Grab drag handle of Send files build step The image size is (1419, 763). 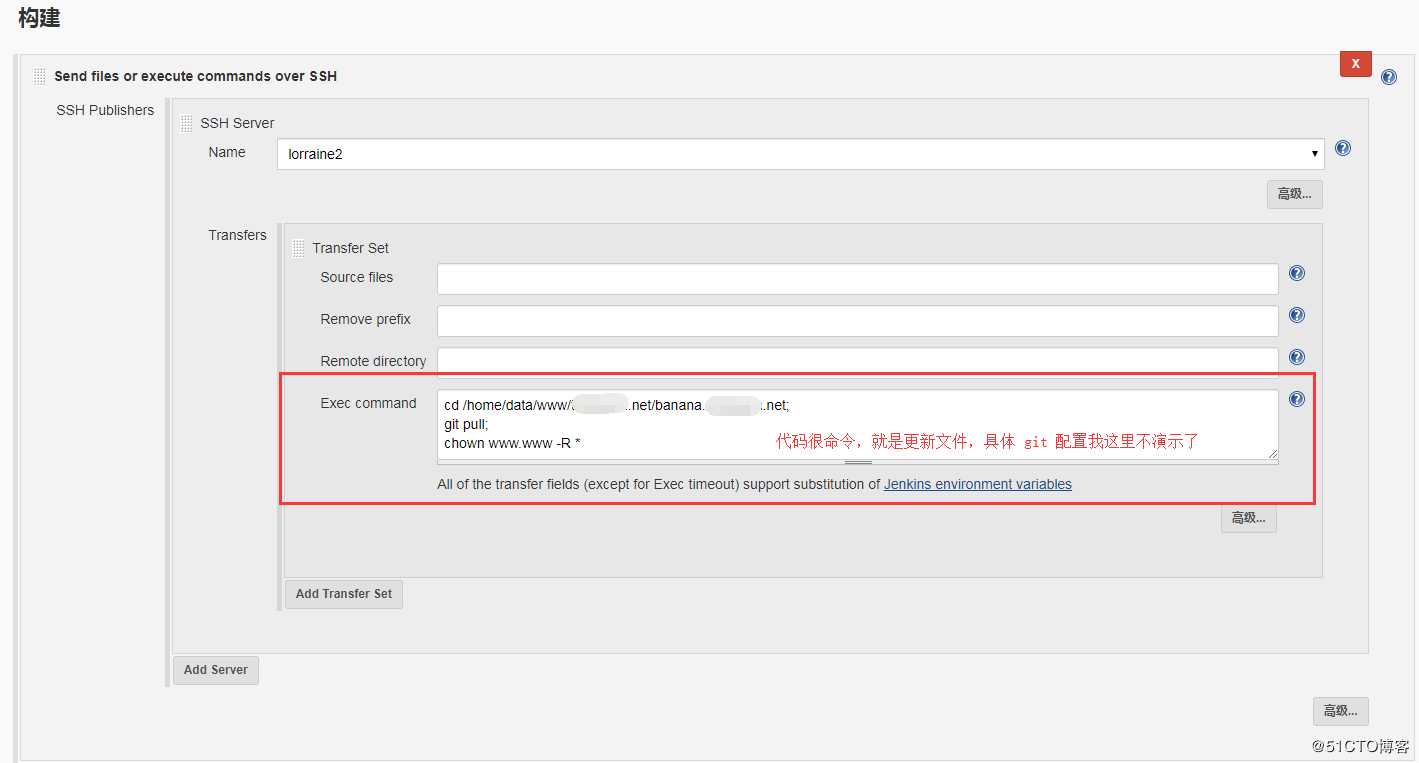click(x=40, y=76)
